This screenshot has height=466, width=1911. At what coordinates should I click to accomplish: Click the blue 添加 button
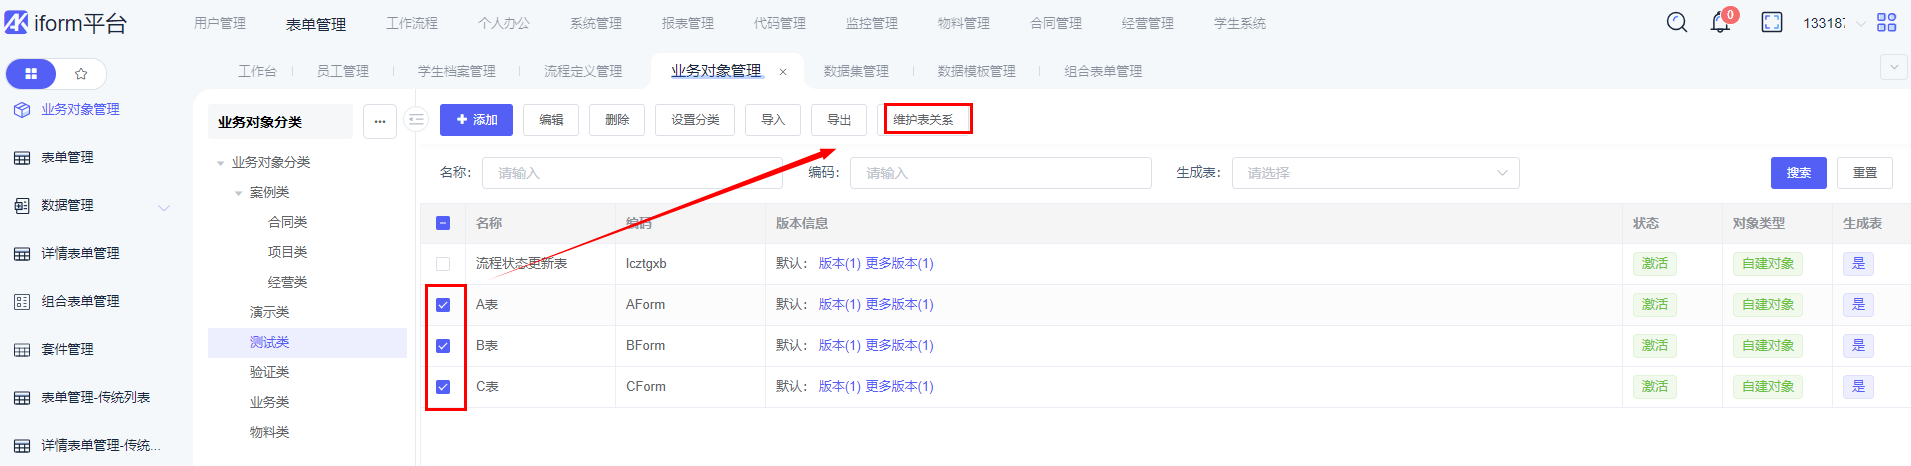point(477,120)
